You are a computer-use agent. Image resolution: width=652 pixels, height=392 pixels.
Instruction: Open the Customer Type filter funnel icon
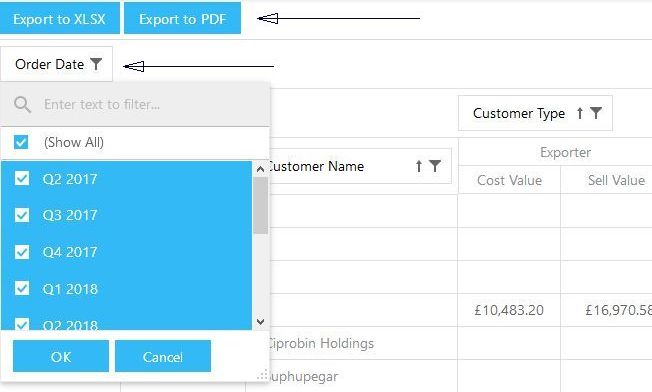pos(596,113)
